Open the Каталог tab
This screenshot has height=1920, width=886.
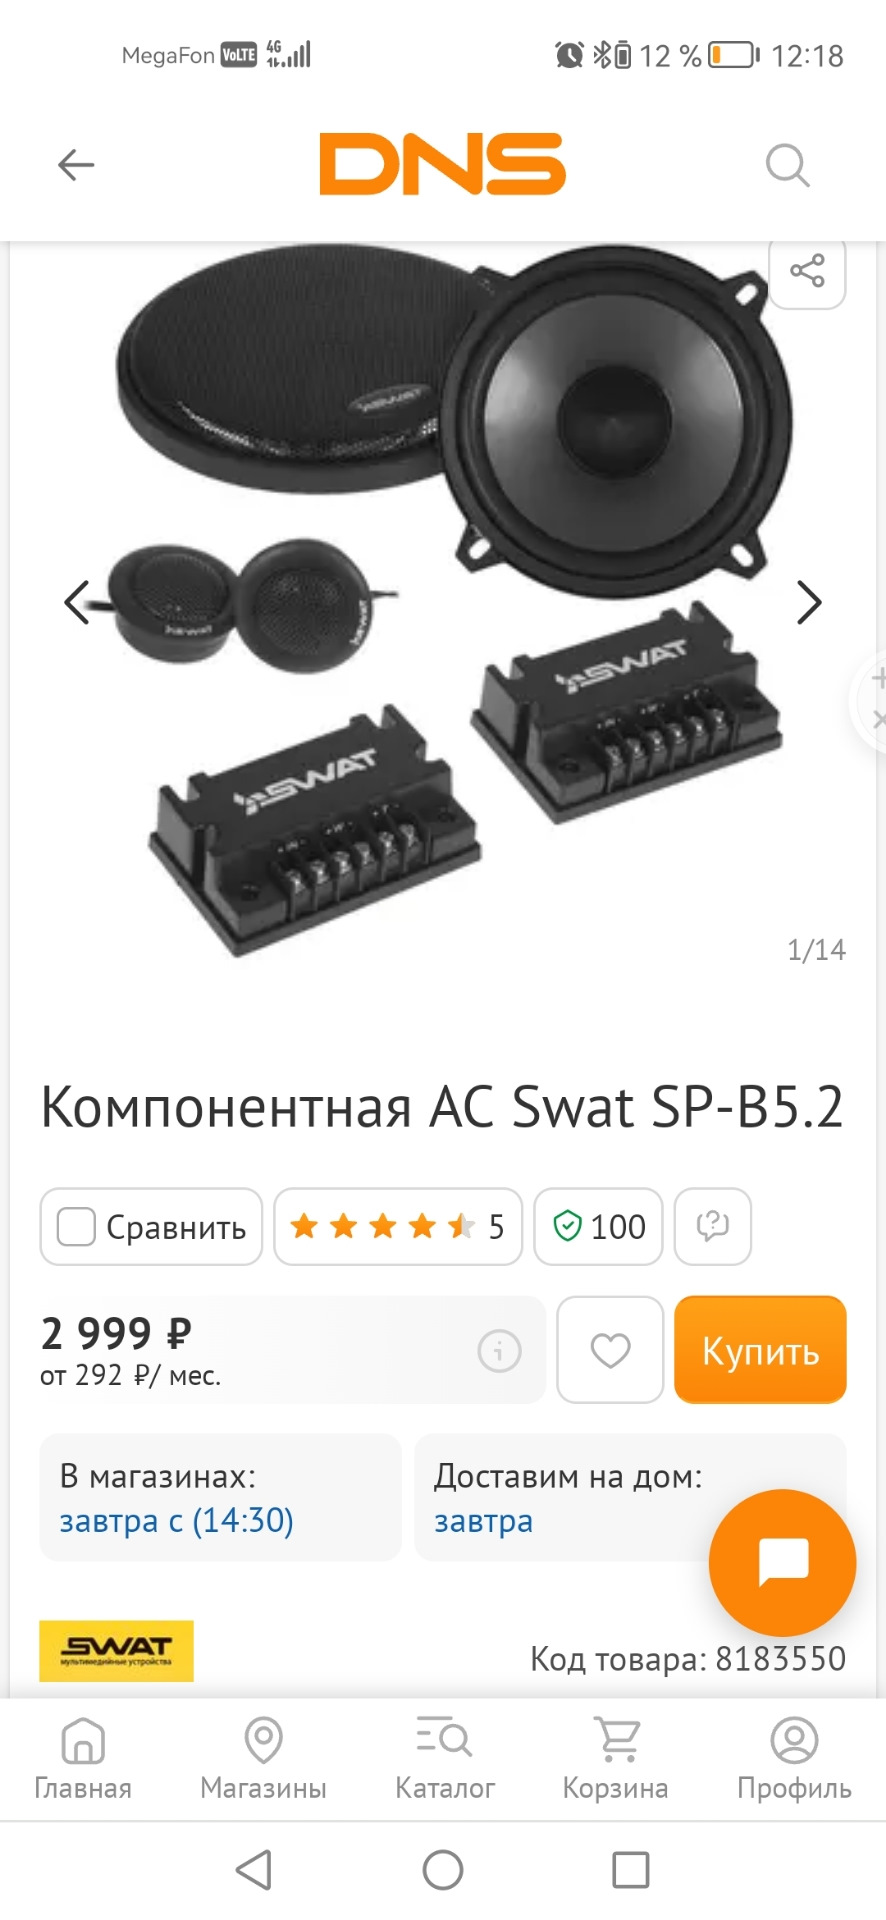(445, 1759)
